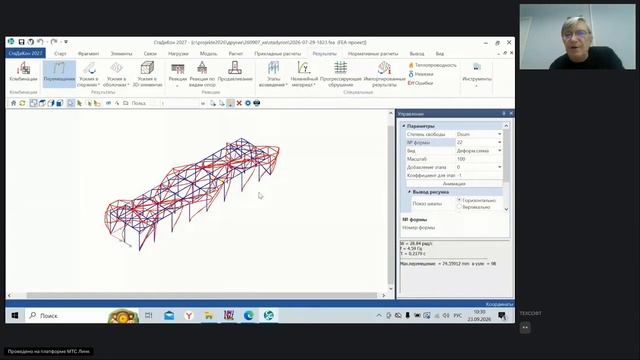Open the Windows Start menu
The image size is (640, 360).
click(x=15, y=316)
